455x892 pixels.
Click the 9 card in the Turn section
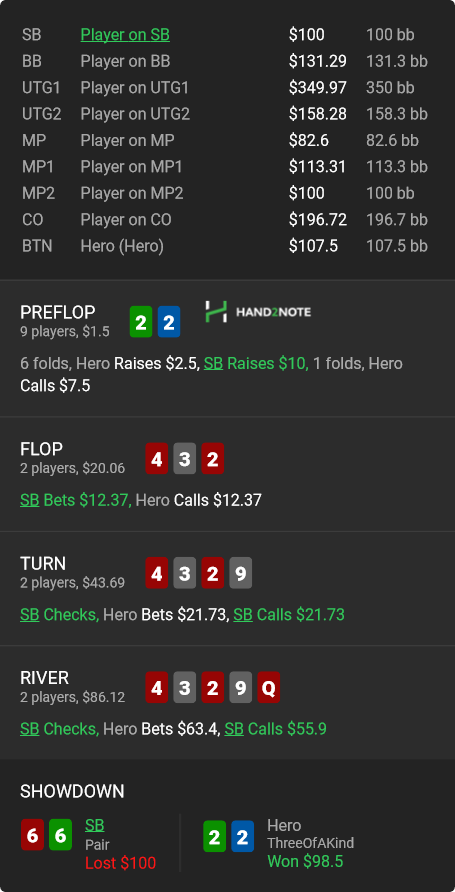241,573
